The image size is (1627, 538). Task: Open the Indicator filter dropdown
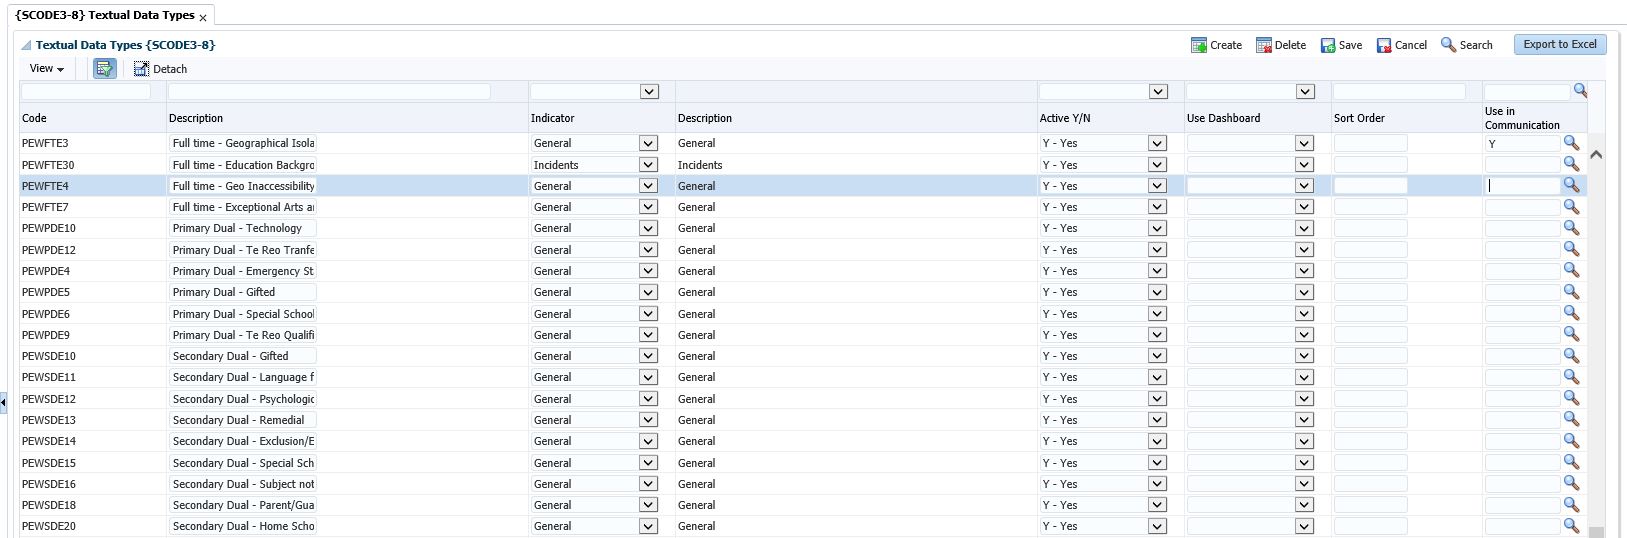click(649, 92)
